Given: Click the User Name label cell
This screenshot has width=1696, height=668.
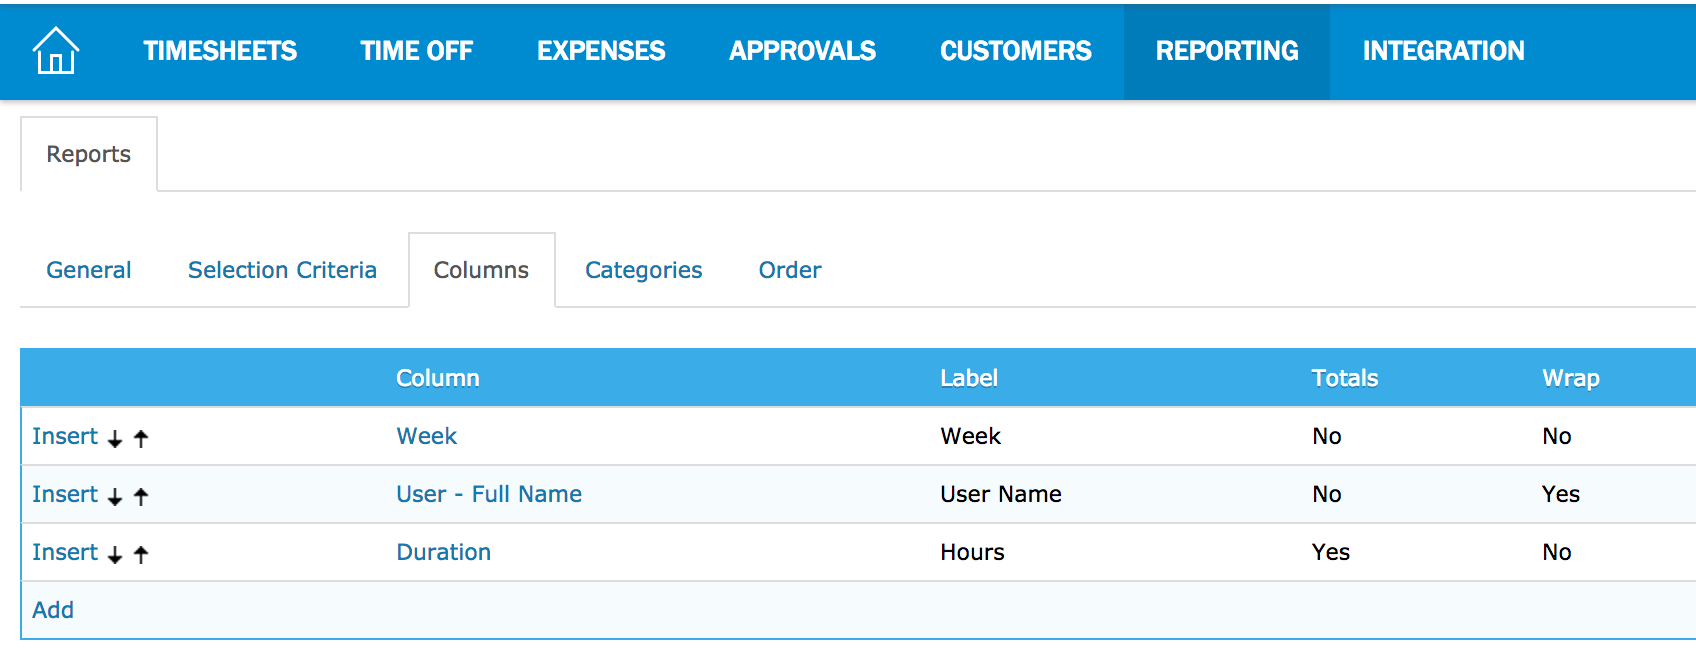Looking at the screenshot, I should [x=1001, y=494].
